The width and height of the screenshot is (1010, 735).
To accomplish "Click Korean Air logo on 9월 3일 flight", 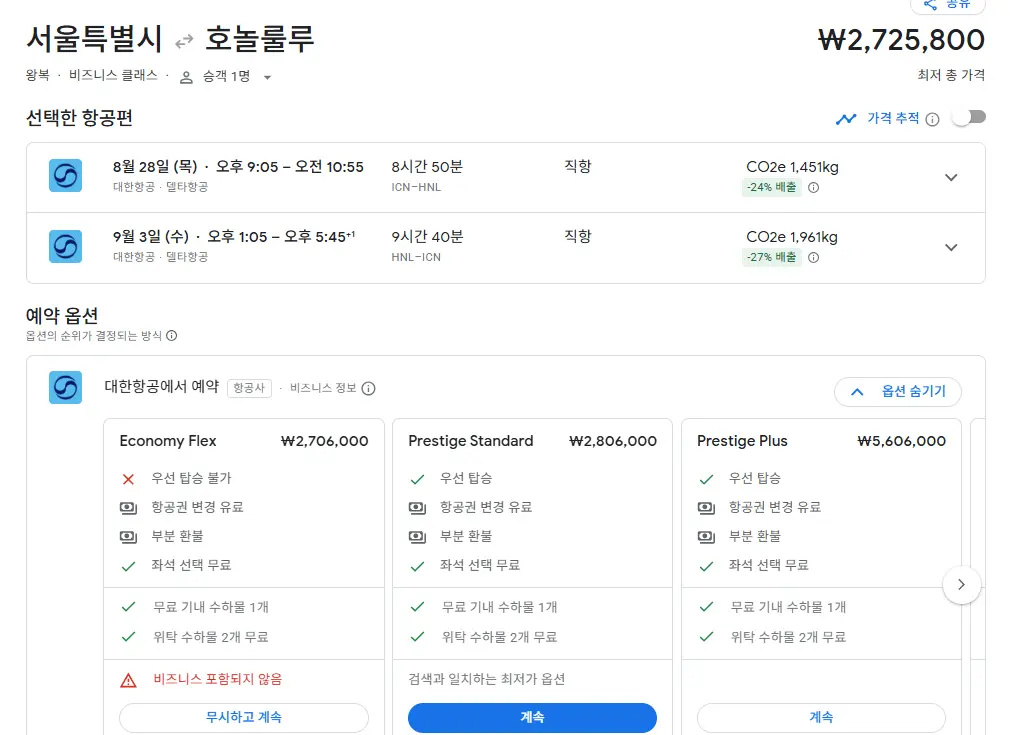I will (x=66, y=246).
